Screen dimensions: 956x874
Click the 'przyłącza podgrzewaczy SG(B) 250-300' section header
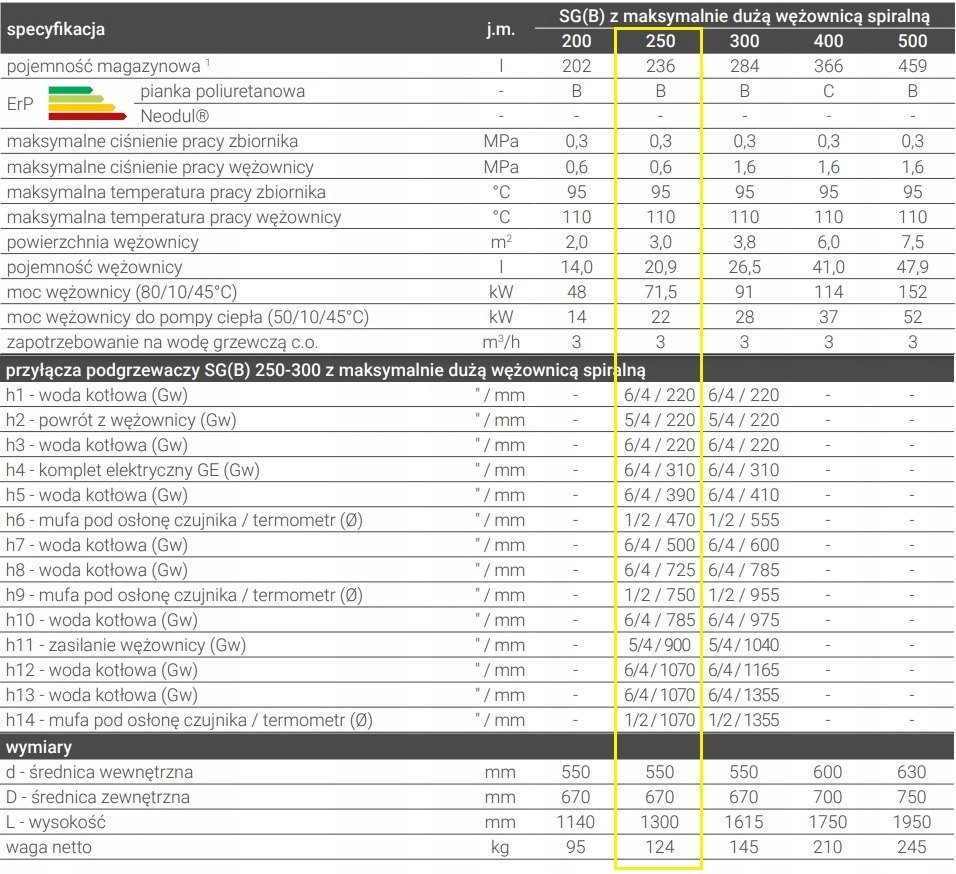(326, 370)
